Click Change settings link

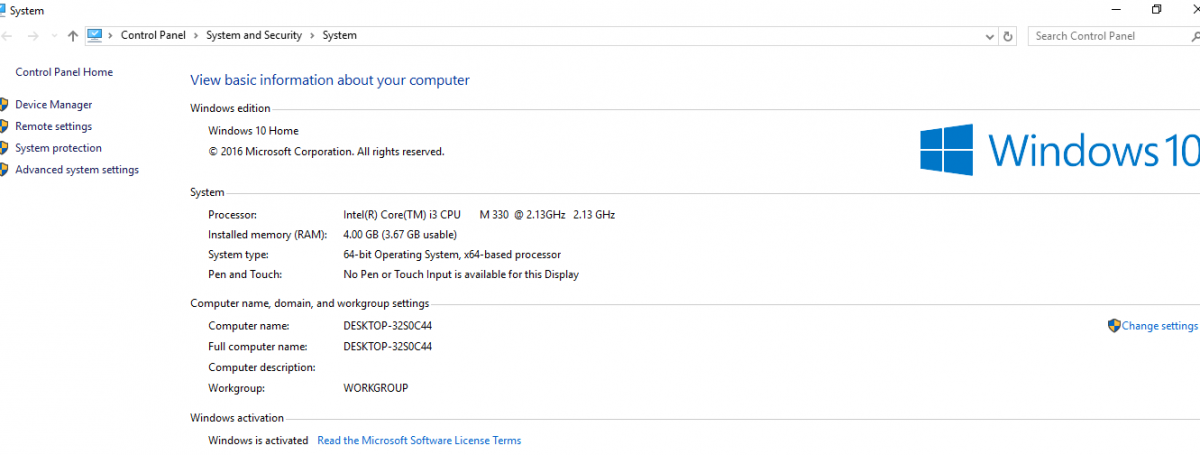[x=1160, y=326]
